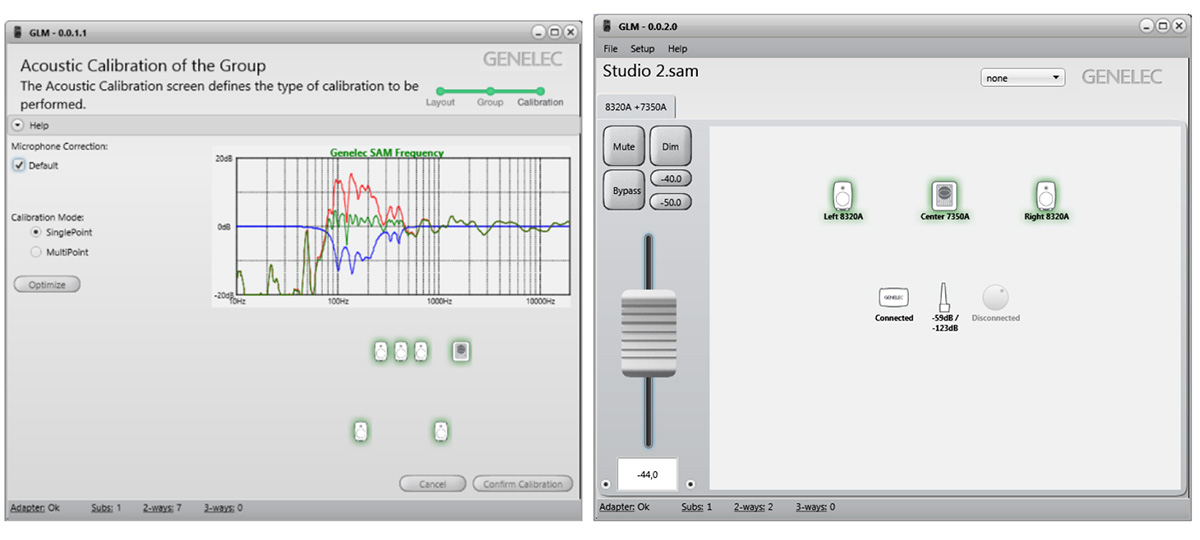
Task: Select the Center 7350A subwoofer icon
Action: point(944,195)
